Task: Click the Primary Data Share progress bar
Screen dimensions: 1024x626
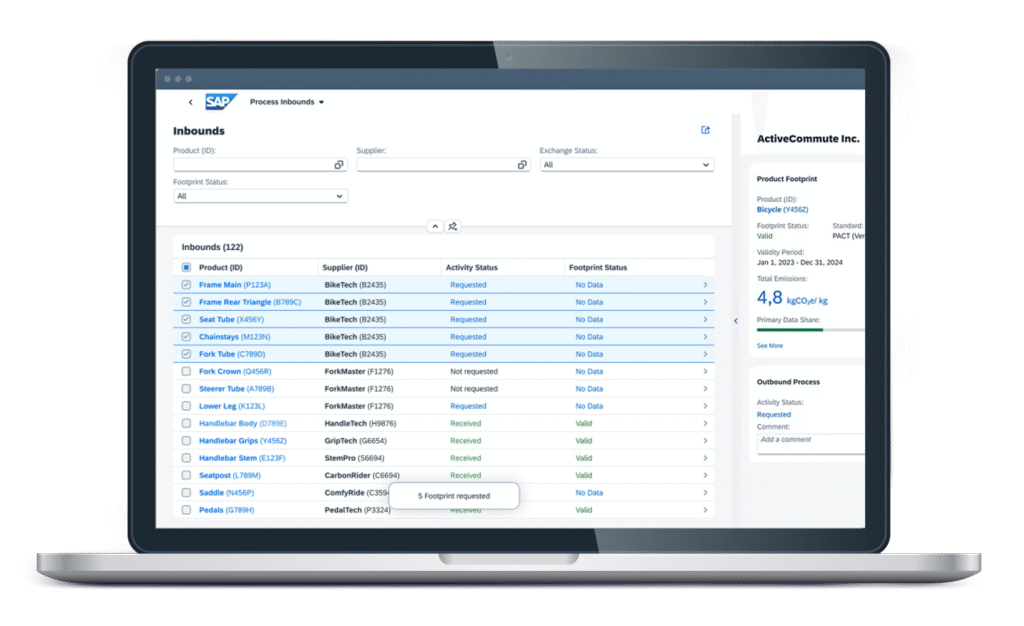Action: point(810,329)
